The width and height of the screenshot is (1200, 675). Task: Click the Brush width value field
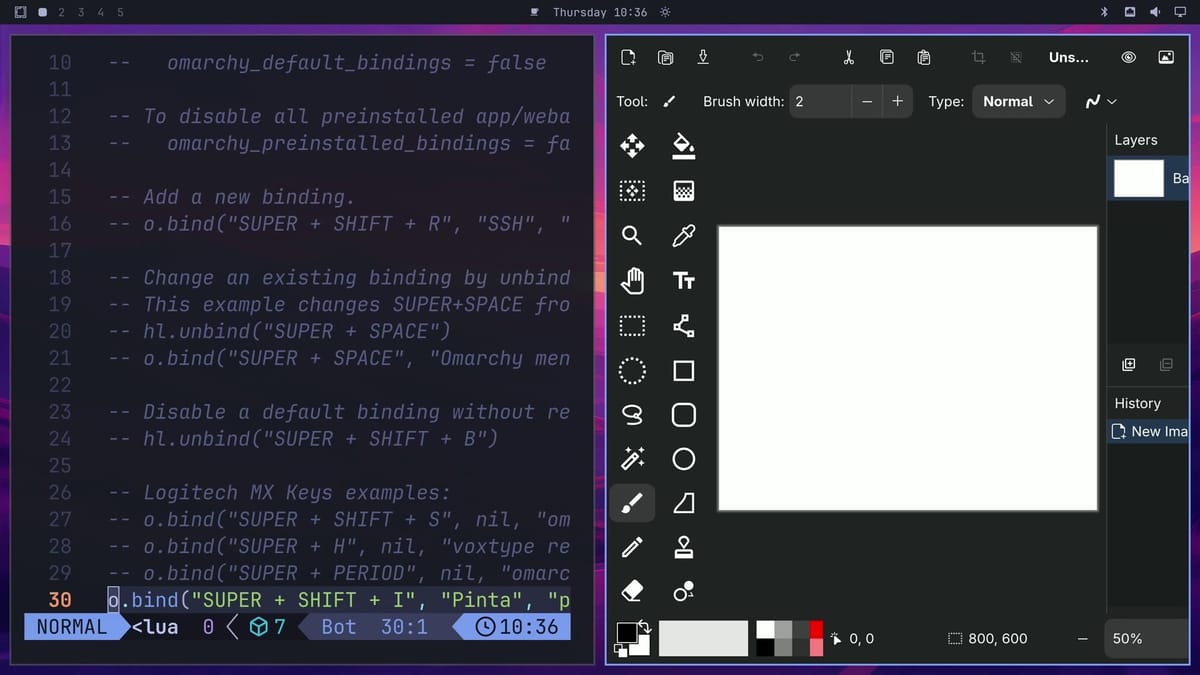coord(820,101)
